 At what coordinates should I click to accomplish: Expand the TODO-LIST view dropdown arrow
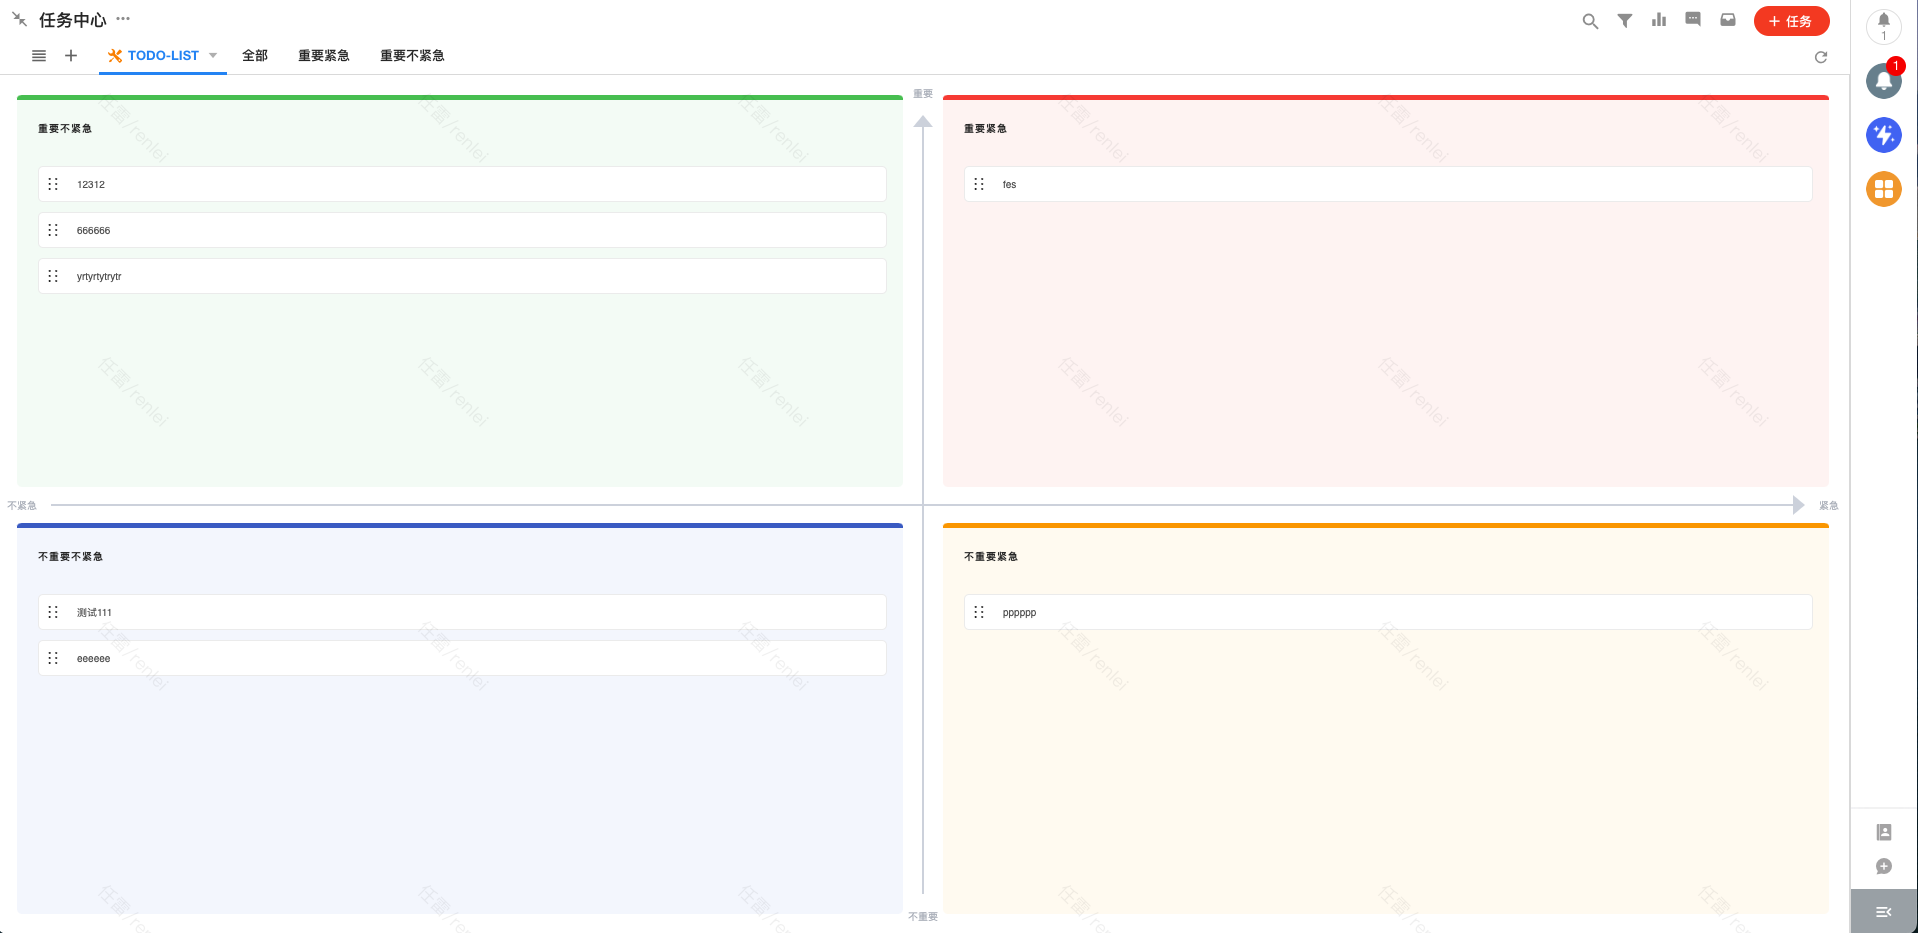point(213,56)
